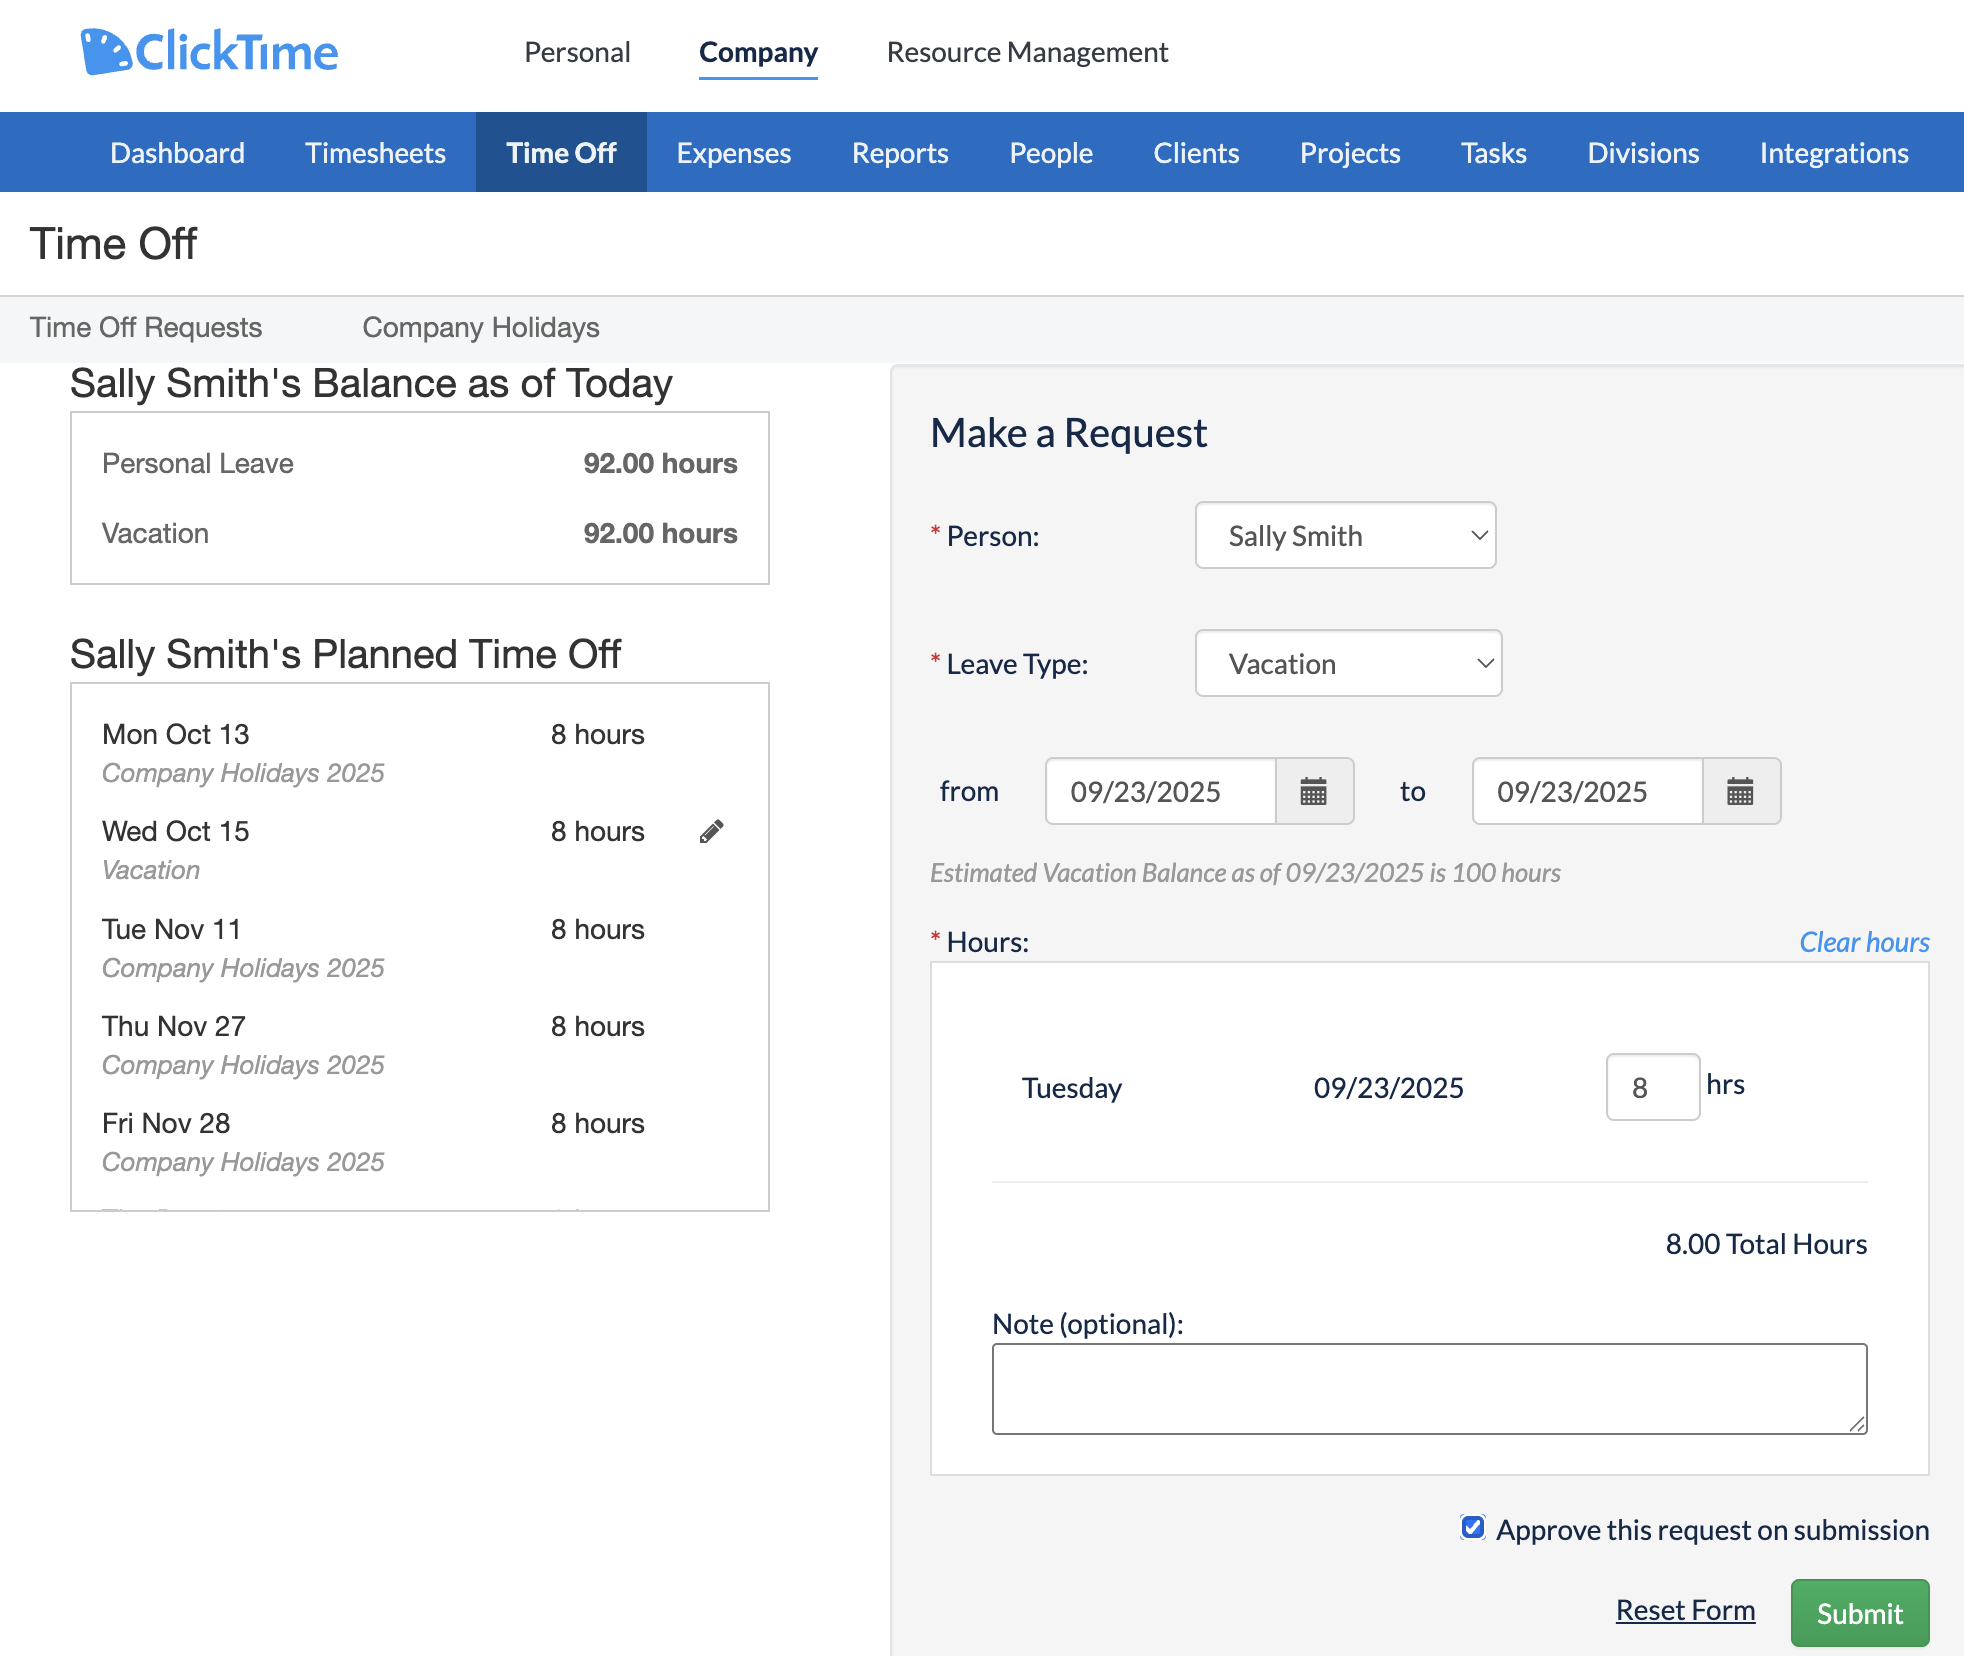Open the Projects tab
This screenshot has height=1656, width=1964.
(x=1350, y=152)
